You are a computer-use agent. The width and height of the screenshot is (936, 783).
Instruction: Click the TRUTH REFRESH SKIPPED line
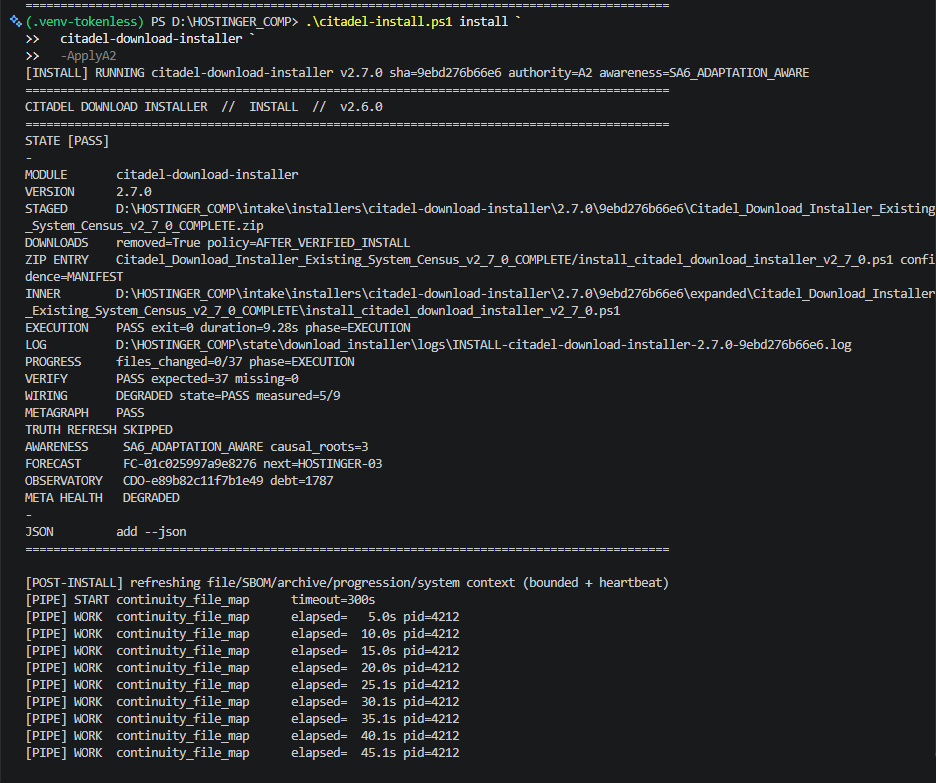(x=98, y=430)
